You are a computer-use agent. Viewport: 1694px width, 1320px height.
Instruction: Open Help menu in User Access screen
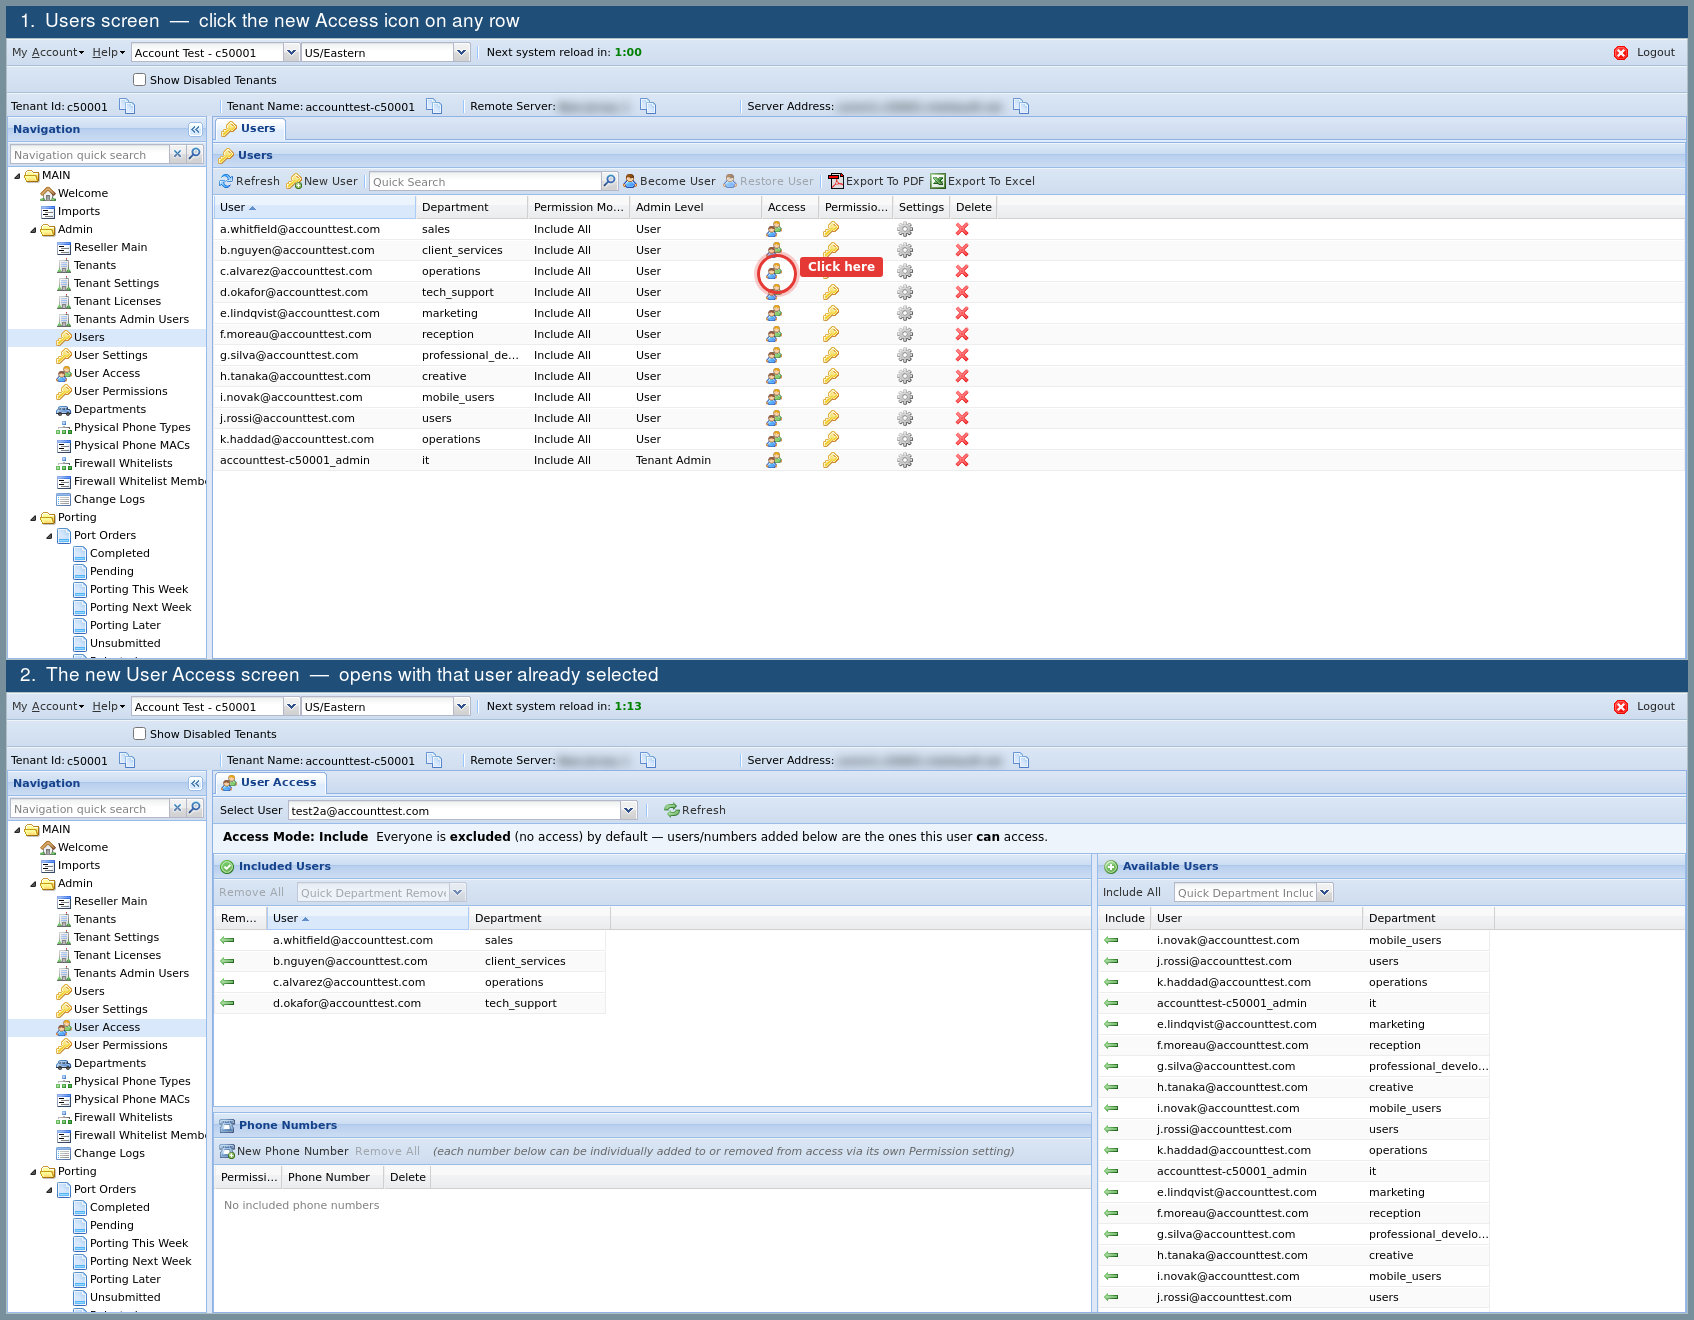point(109,706)
